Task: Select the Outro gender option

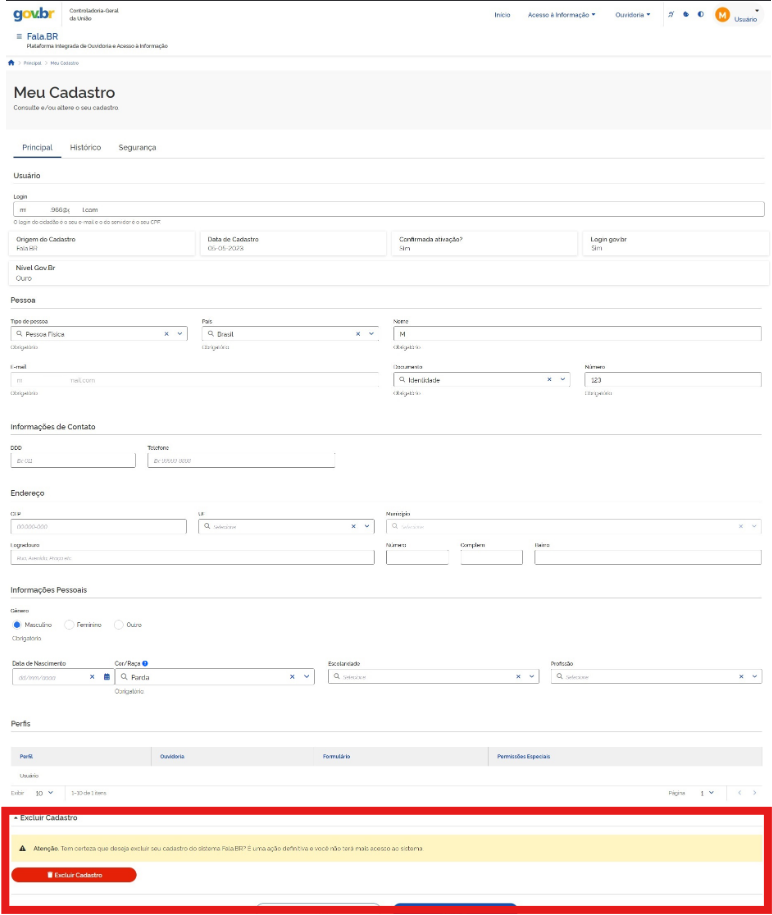Action: [119, 624]
